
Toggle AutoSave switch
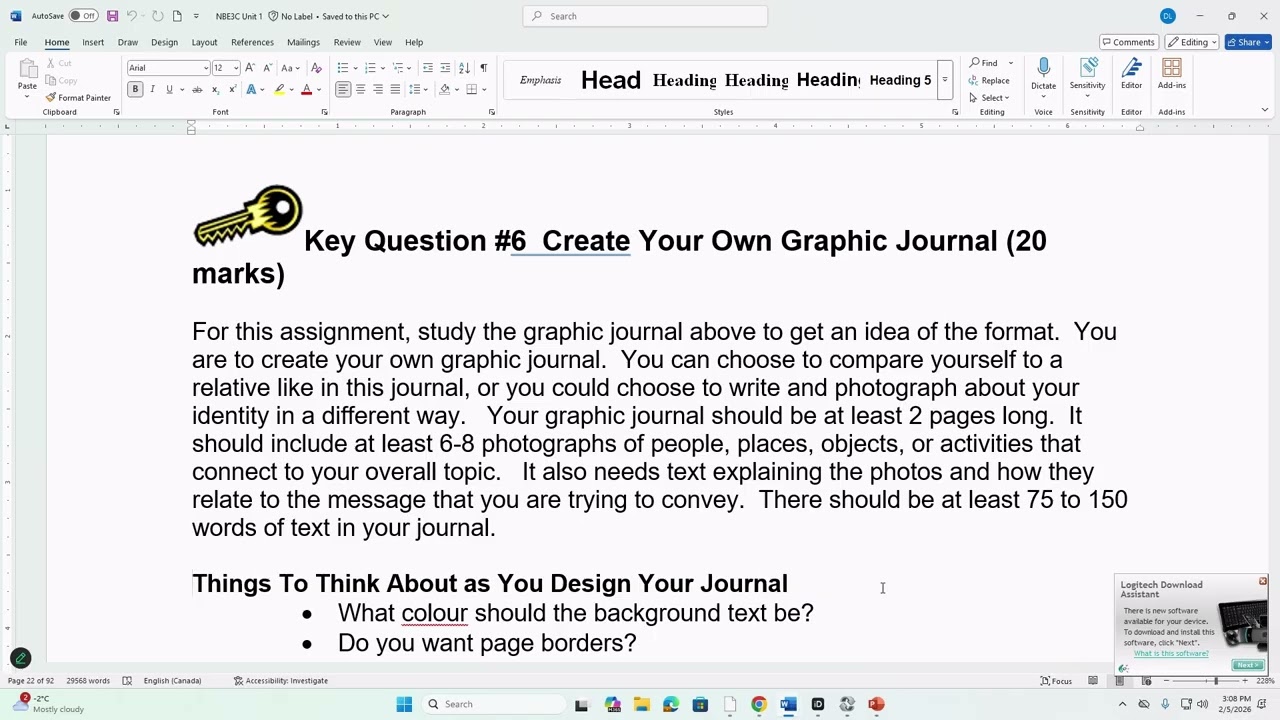[x=83, y=16]
